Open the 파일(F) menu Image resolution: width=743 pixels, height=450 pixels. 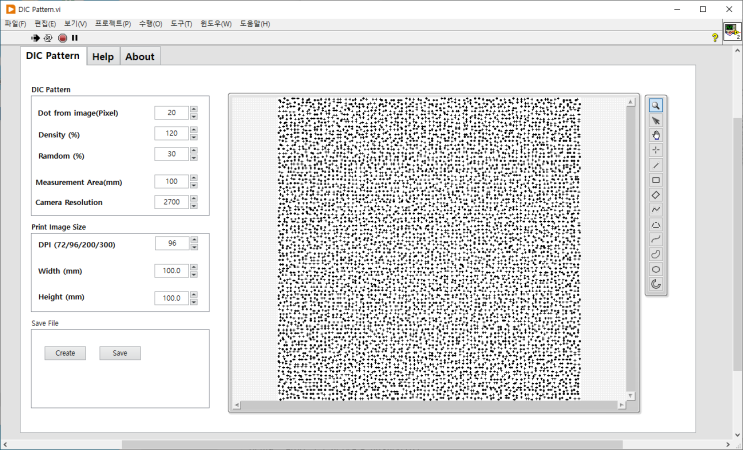click(x=16, y=24)
